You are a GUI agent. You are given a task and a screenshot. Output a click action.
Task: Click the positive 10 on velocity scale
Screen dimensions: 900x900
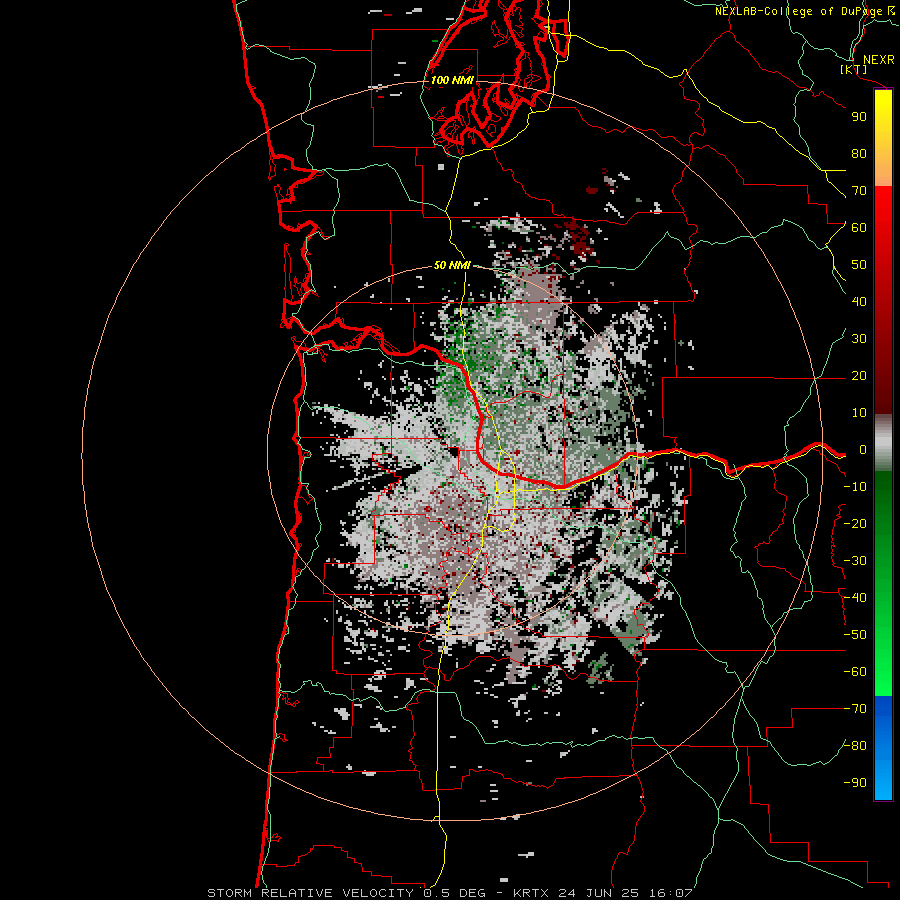859,413
